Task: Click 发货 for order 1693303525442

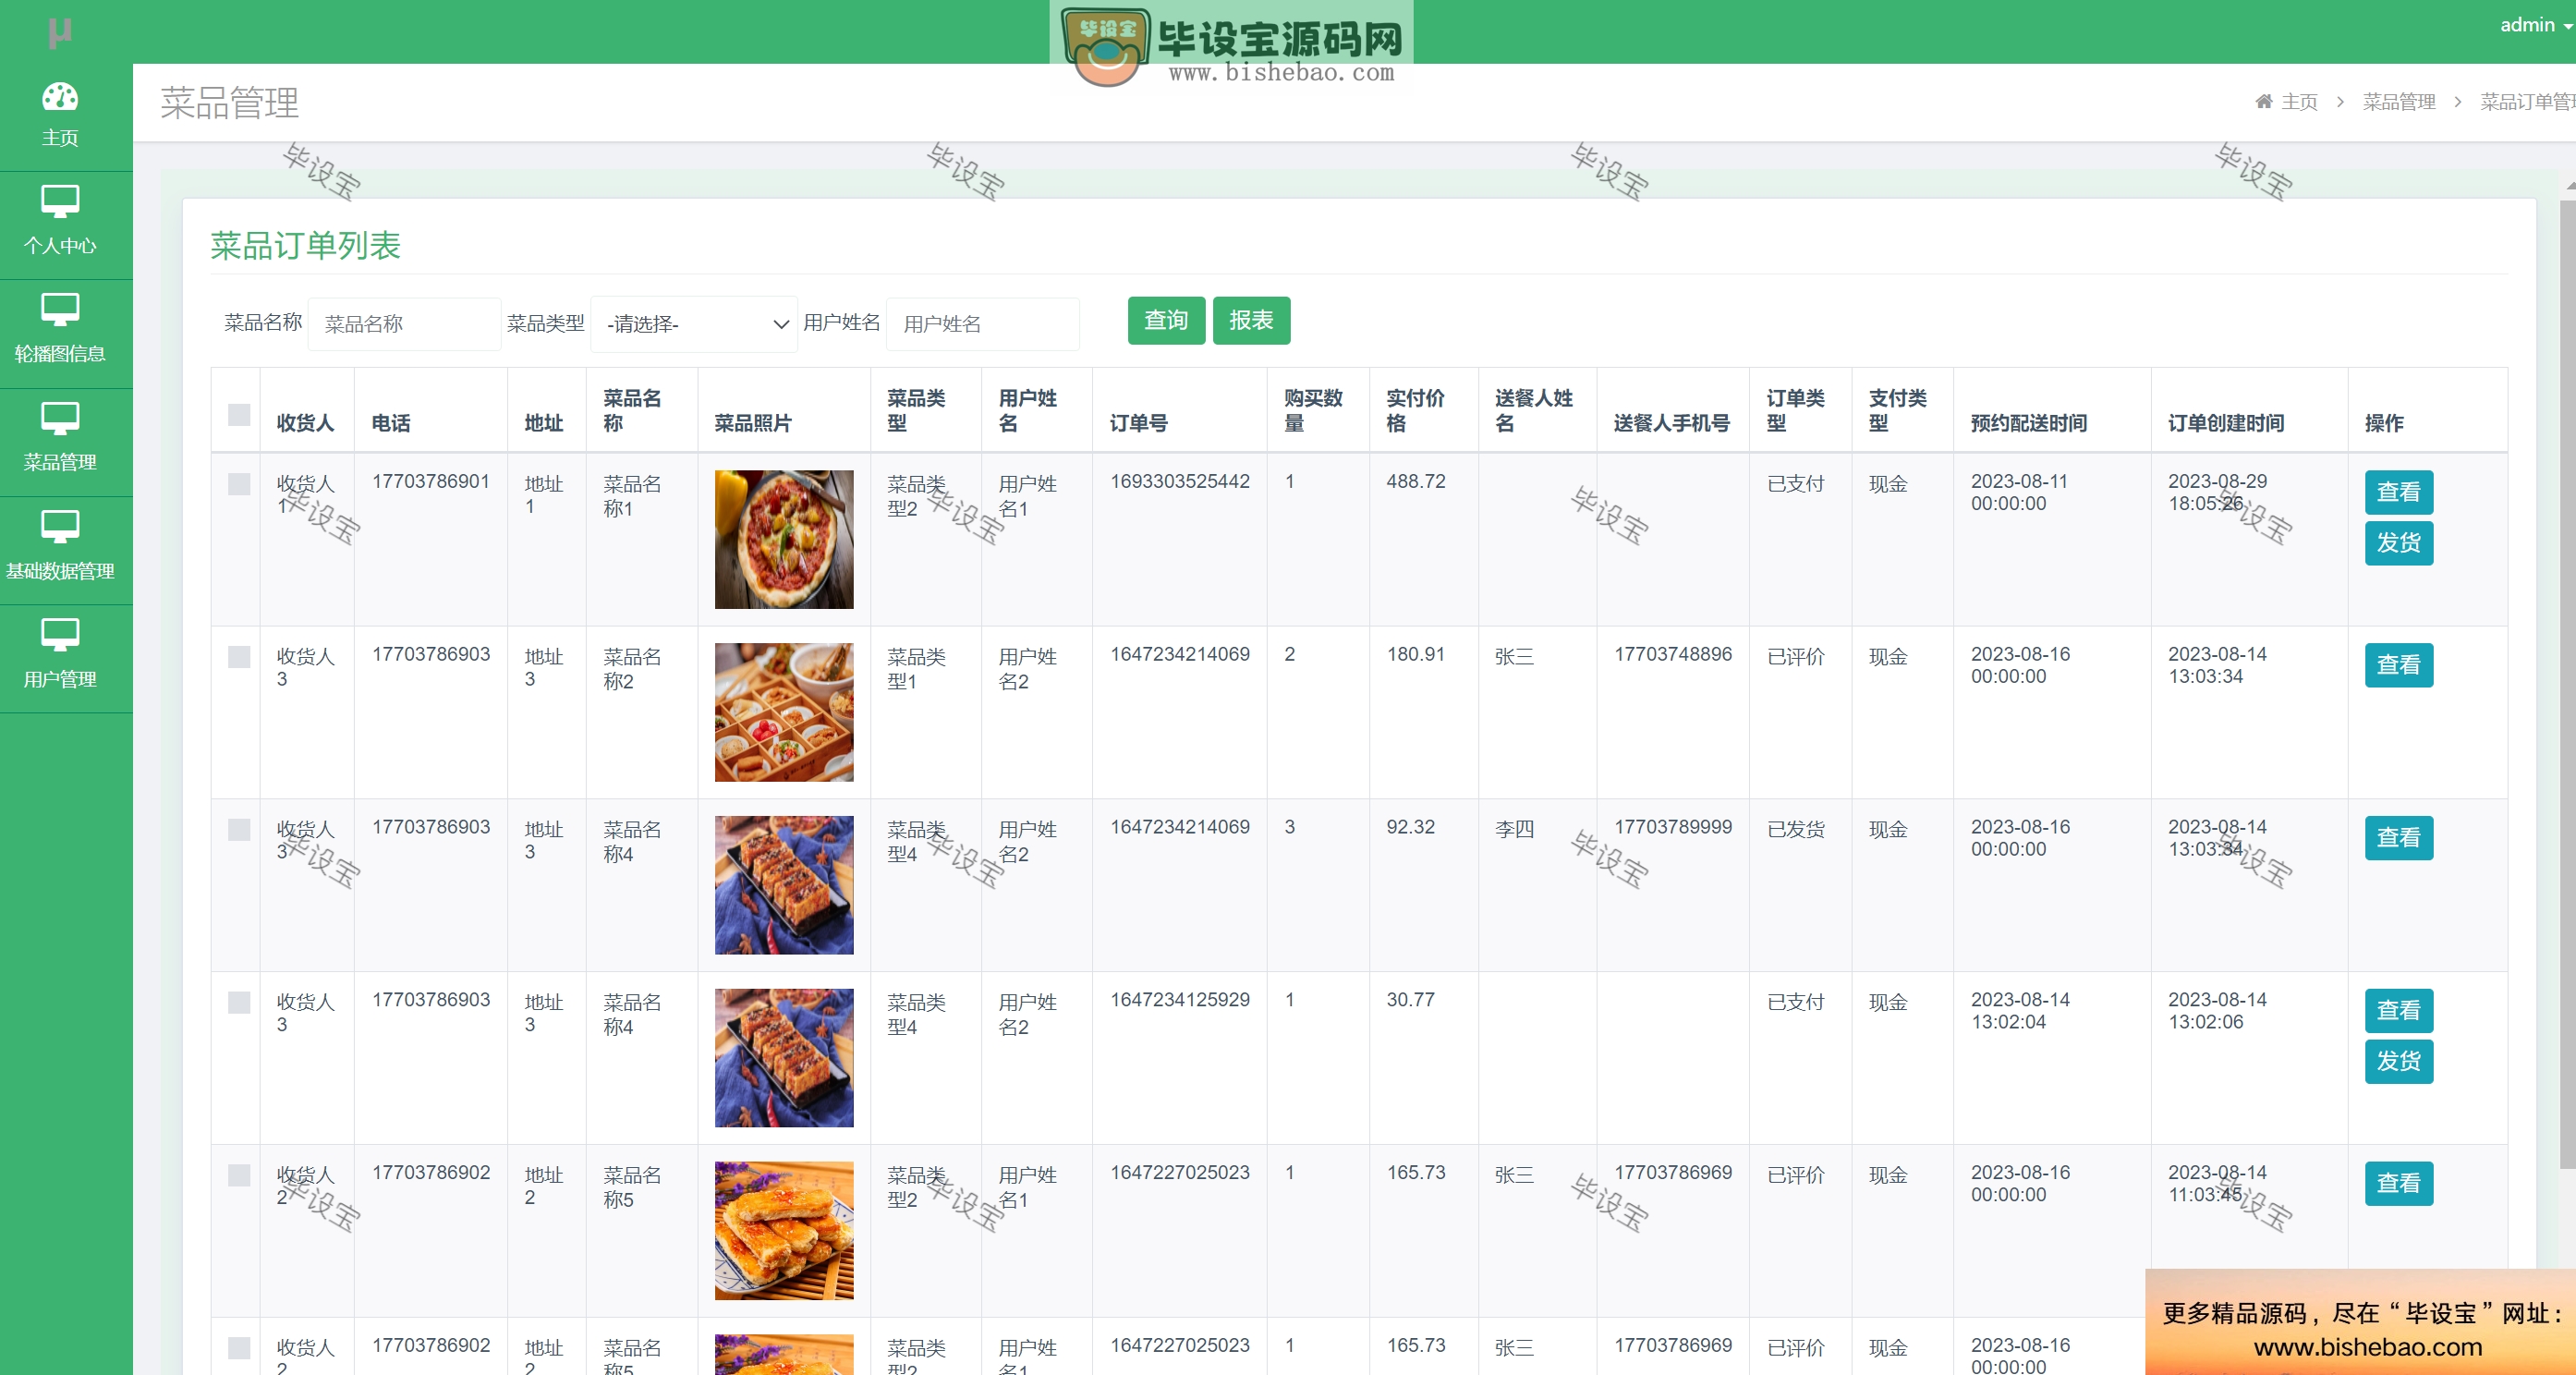Action: click(x=2398, y=543)
